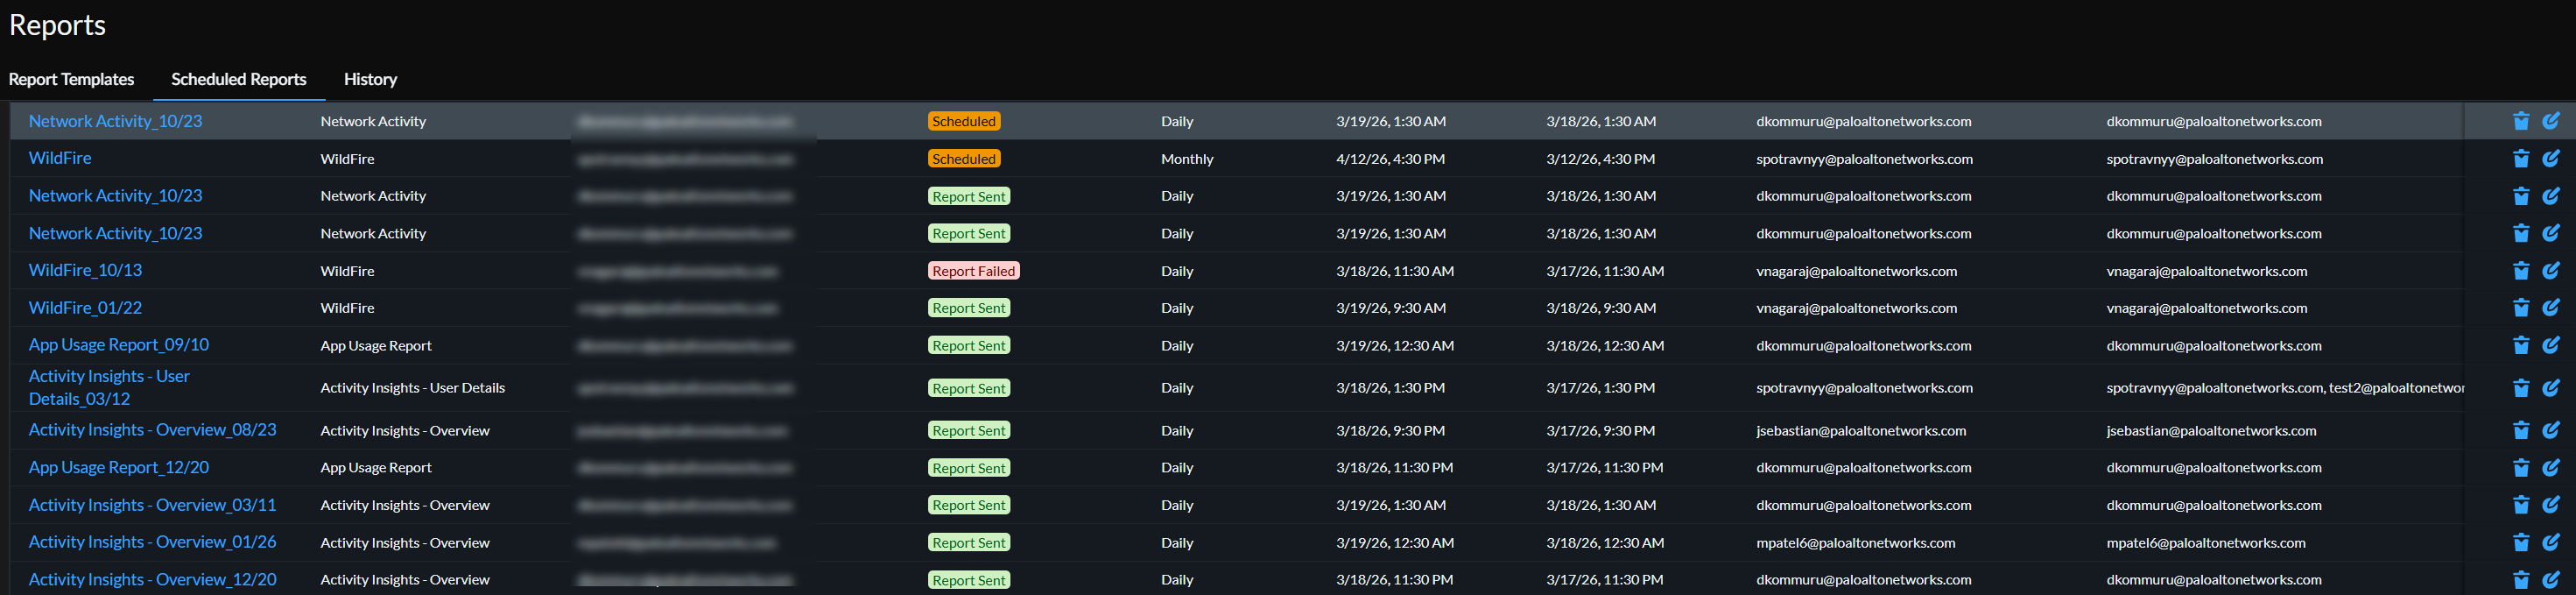The height and width of the screenshot is (595, 2576).
Task: Delete App Usage Report_09/10
Action: 2520,345
